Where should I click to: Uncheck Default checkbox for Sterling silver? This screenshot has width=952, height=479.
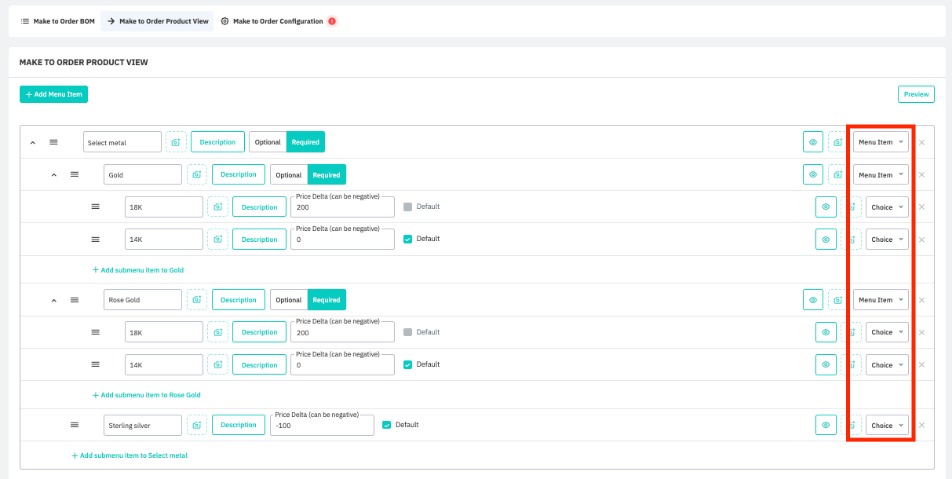point(387,425)
